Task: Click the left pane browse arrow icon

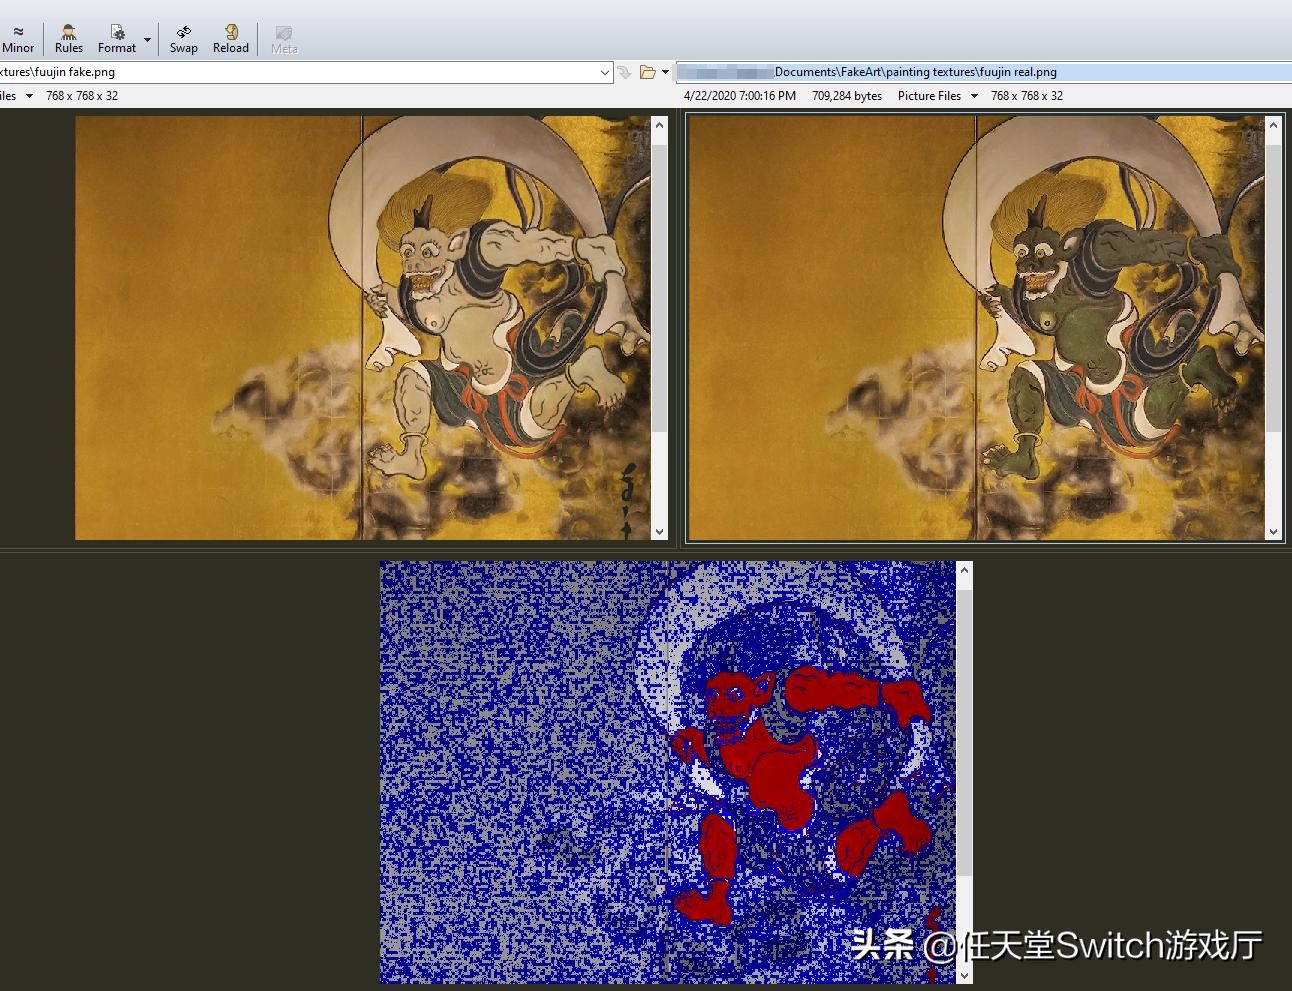Action: tap(624, 72)
